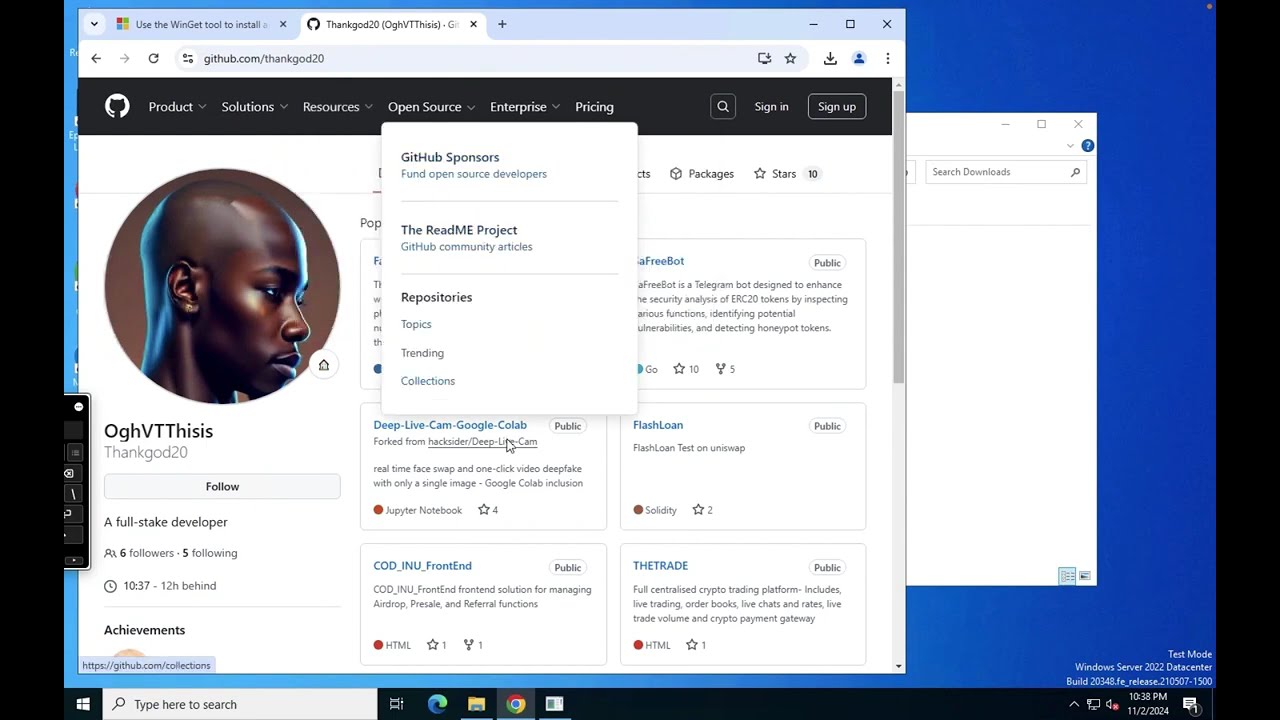Switch to Chrome on the taskbar
The width and height of the screenshot is (1280, 720).
[x=515, y=704]
